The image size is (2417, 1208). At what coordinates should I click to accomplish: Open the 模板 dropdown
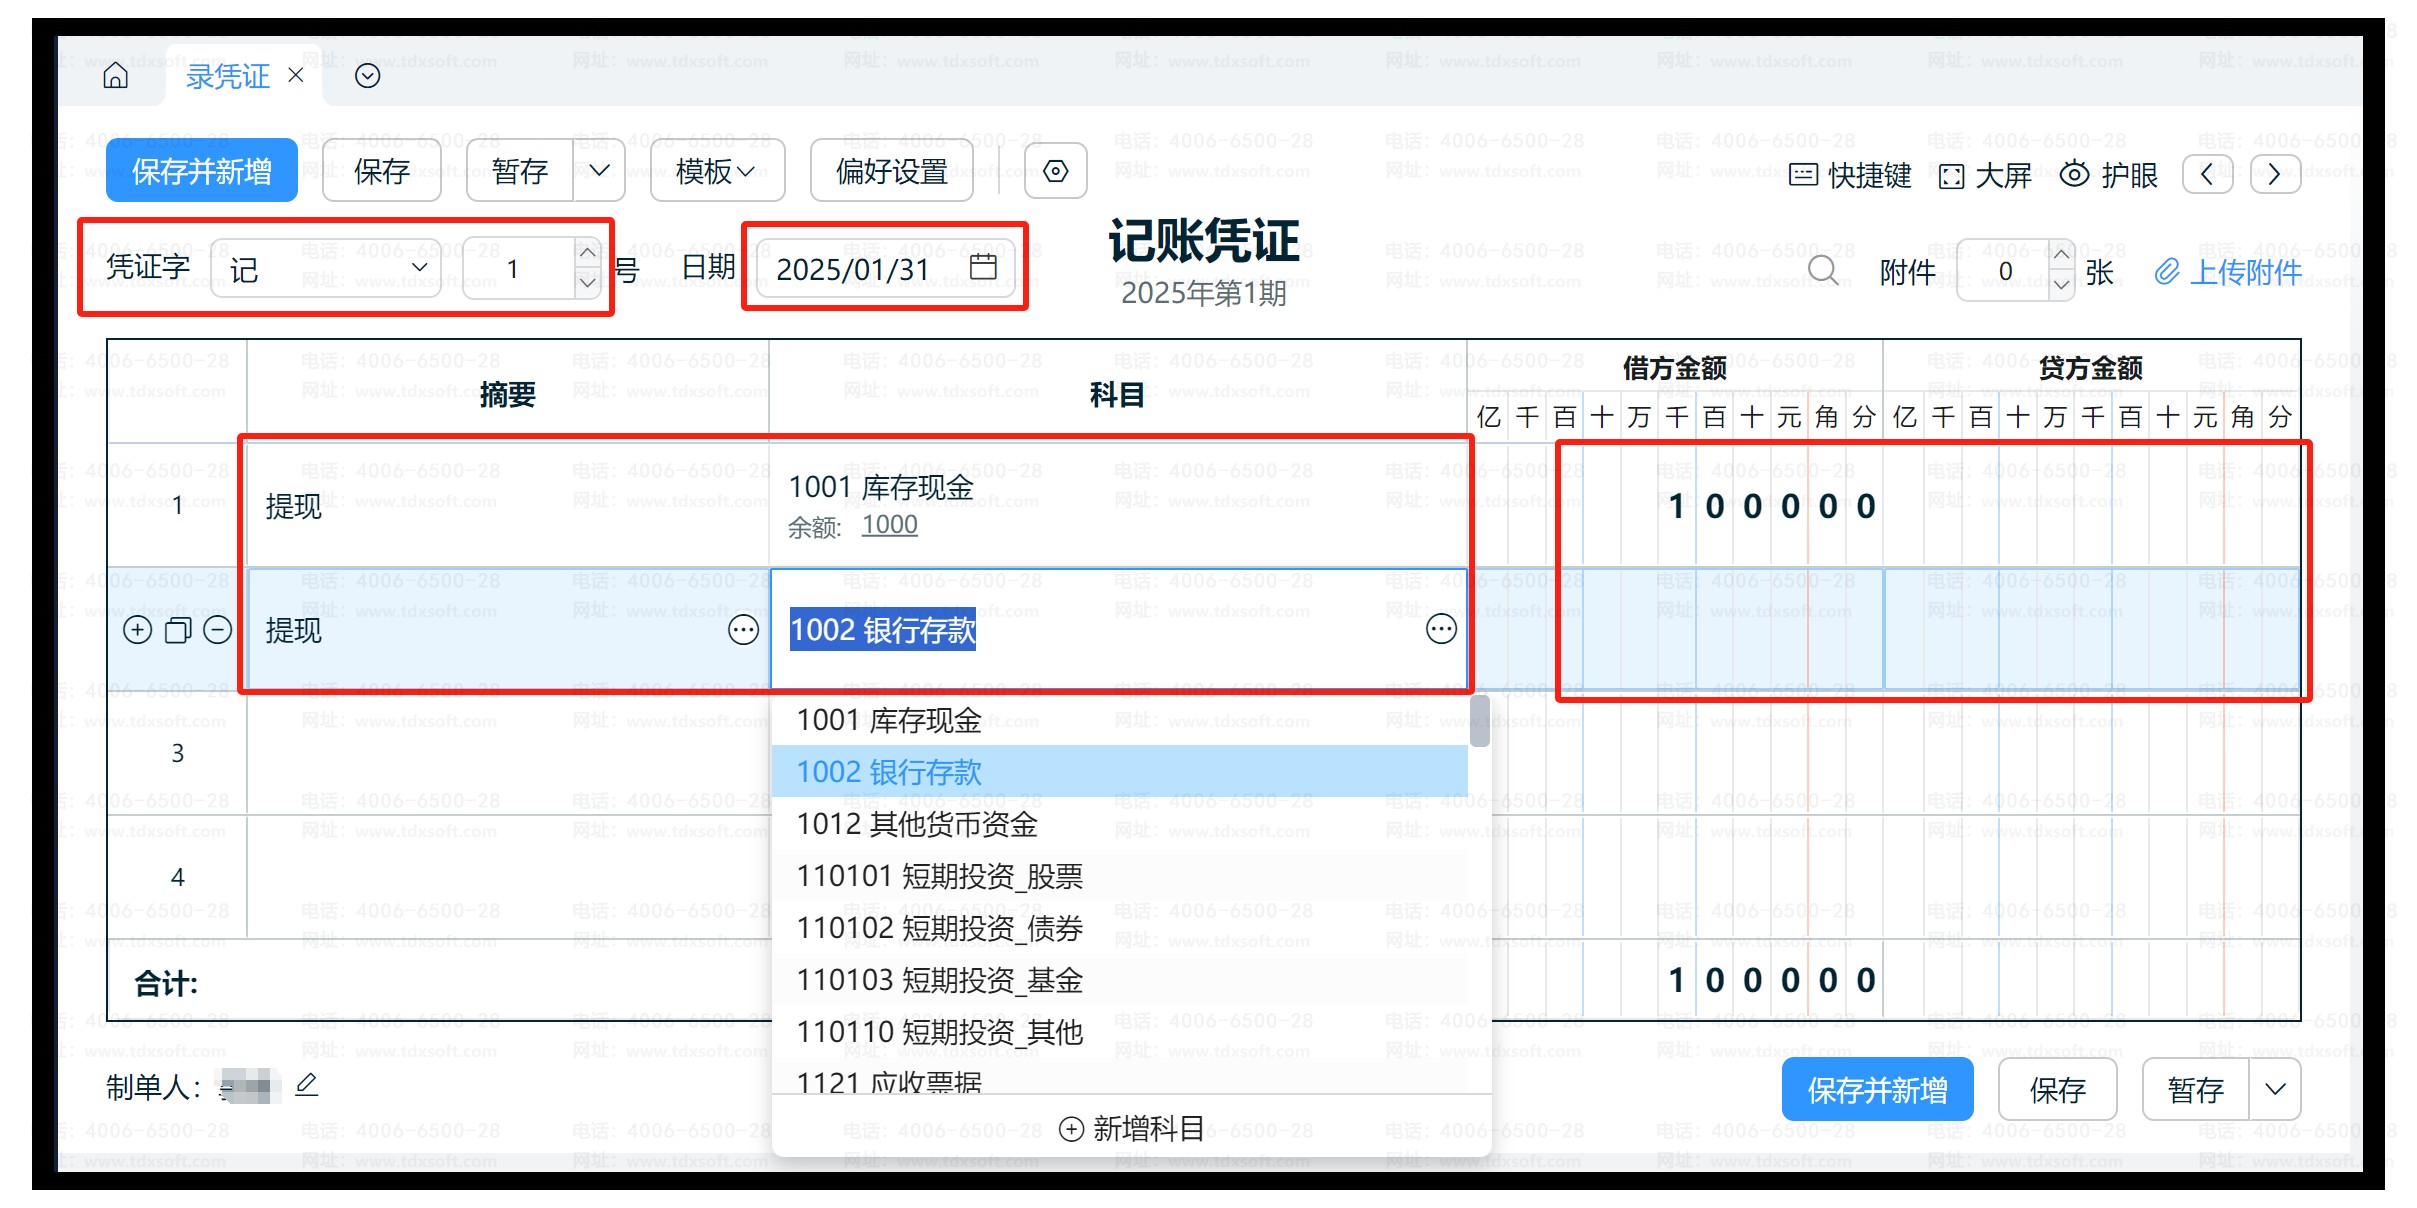pyautogui.click(x=716, y=172)
